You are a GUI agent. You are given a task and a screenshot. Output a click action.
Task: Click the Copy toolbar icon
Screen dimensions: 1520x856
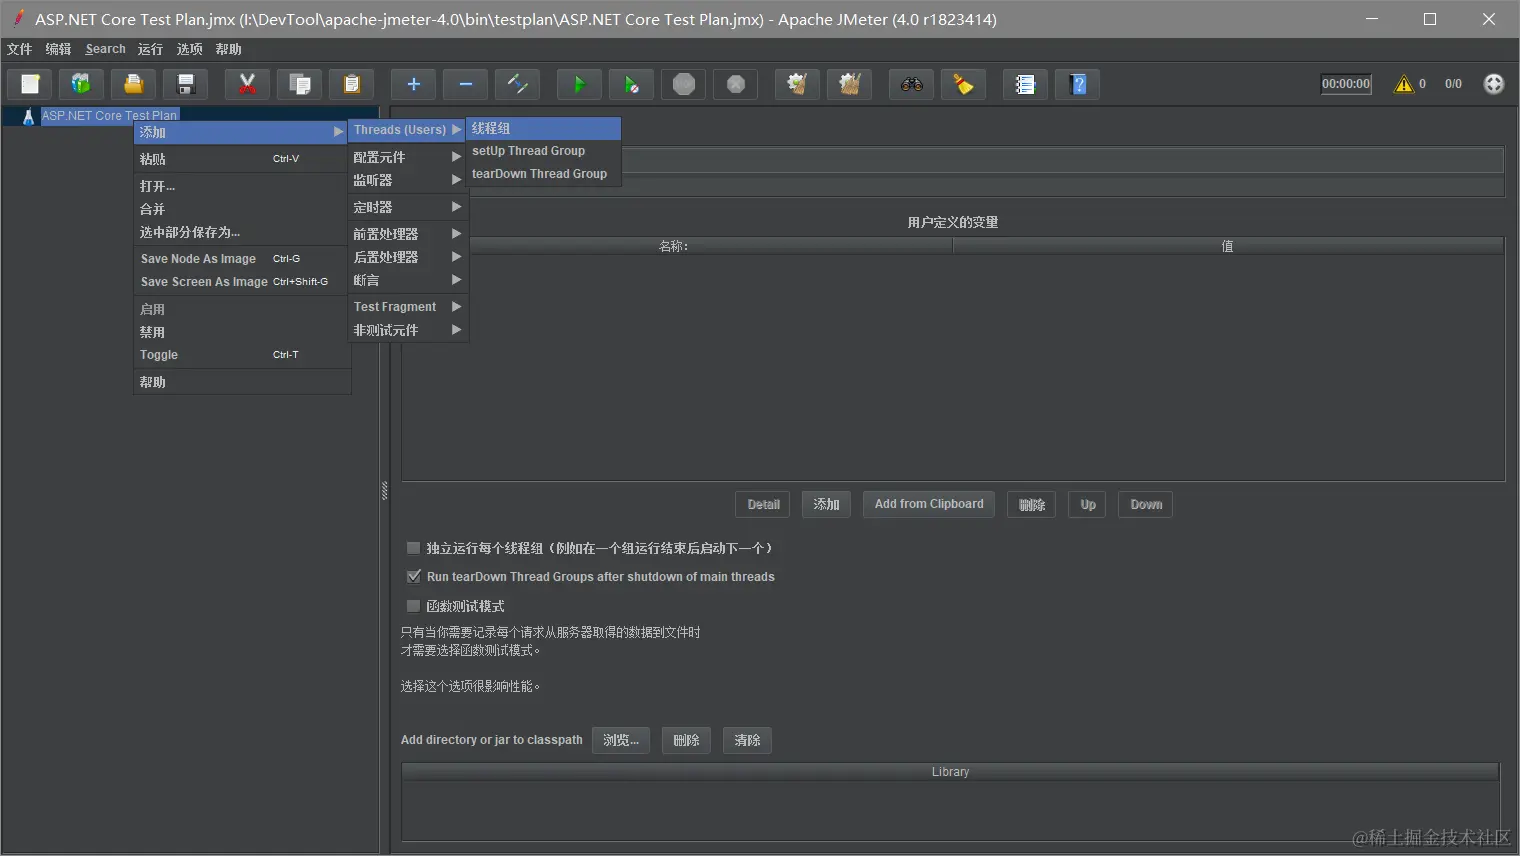[299, 85]
